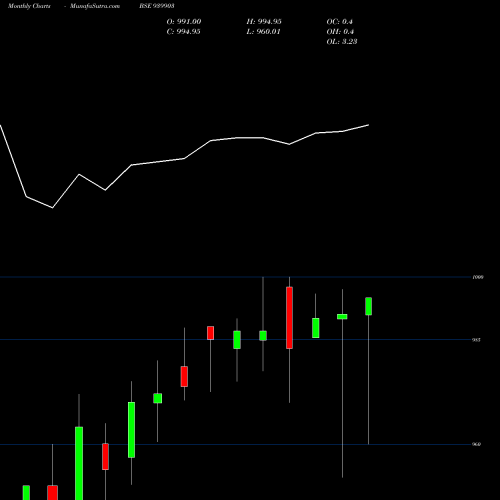Select the 'O: 991.00' open value

pyautogui.click(x=184, y=22)
